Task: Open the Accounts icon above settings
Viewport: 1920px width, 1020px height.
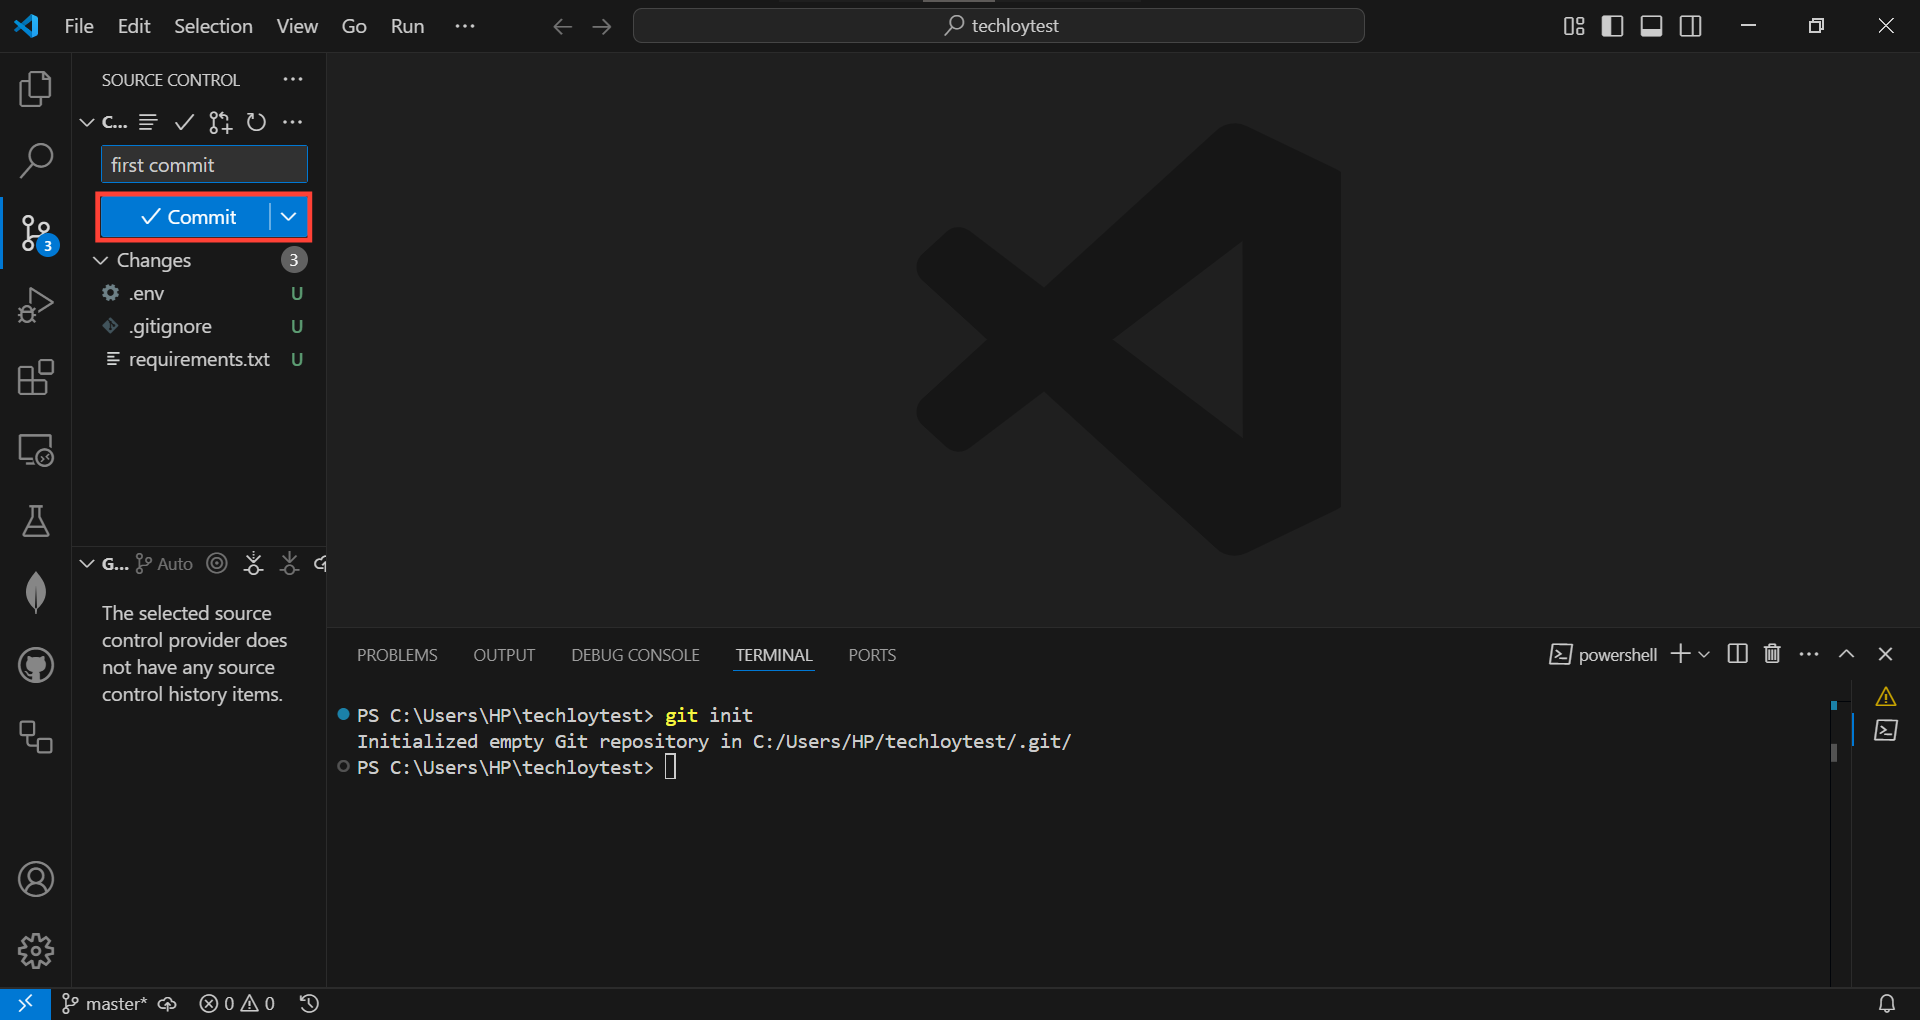Action: pos(36,879)
